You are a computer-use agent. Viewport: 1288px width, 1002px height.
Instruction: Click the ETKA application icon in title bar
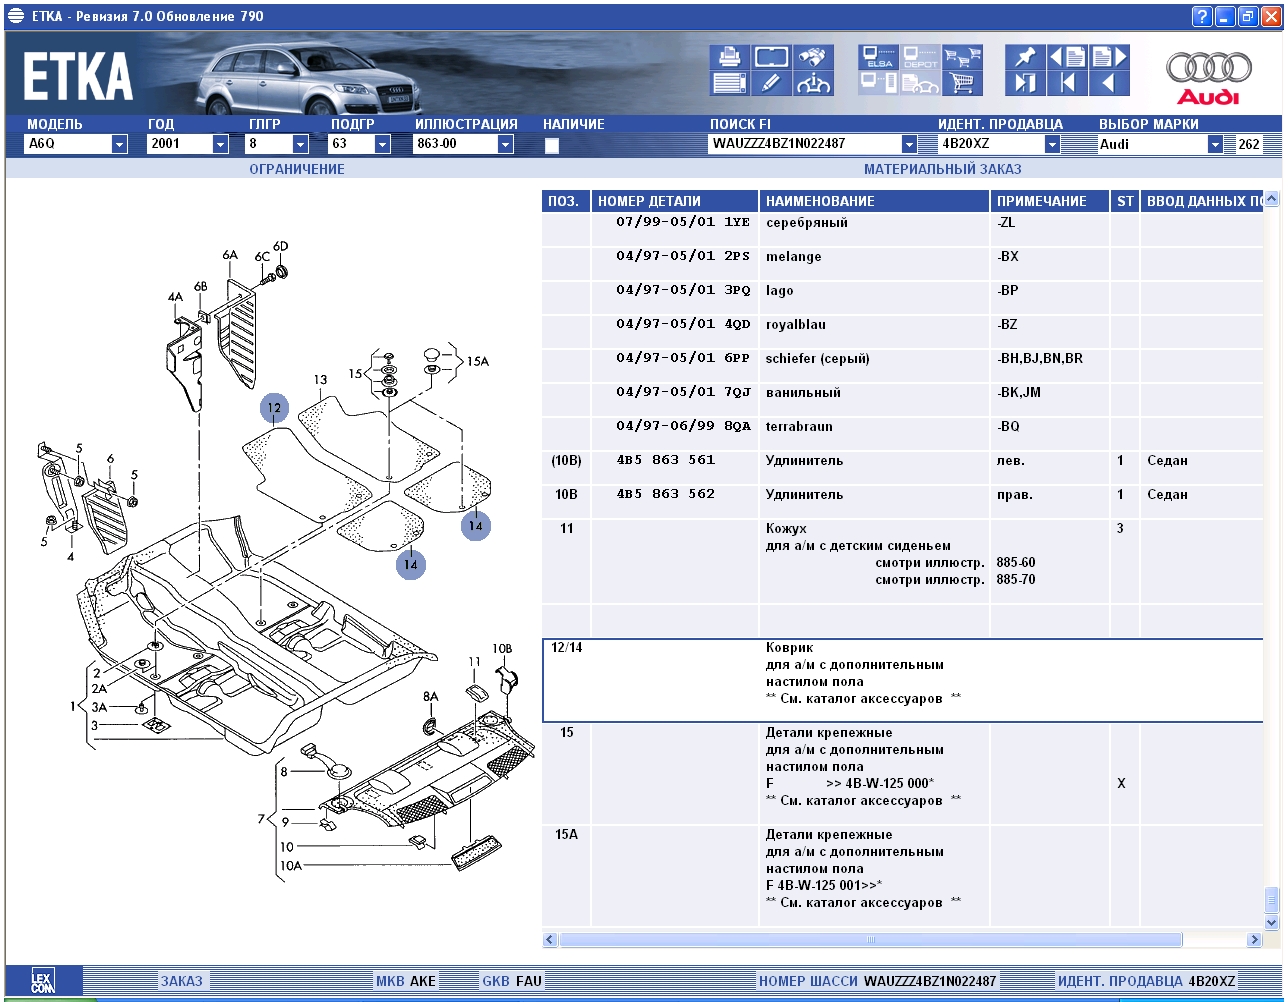[x=16, y=16]
